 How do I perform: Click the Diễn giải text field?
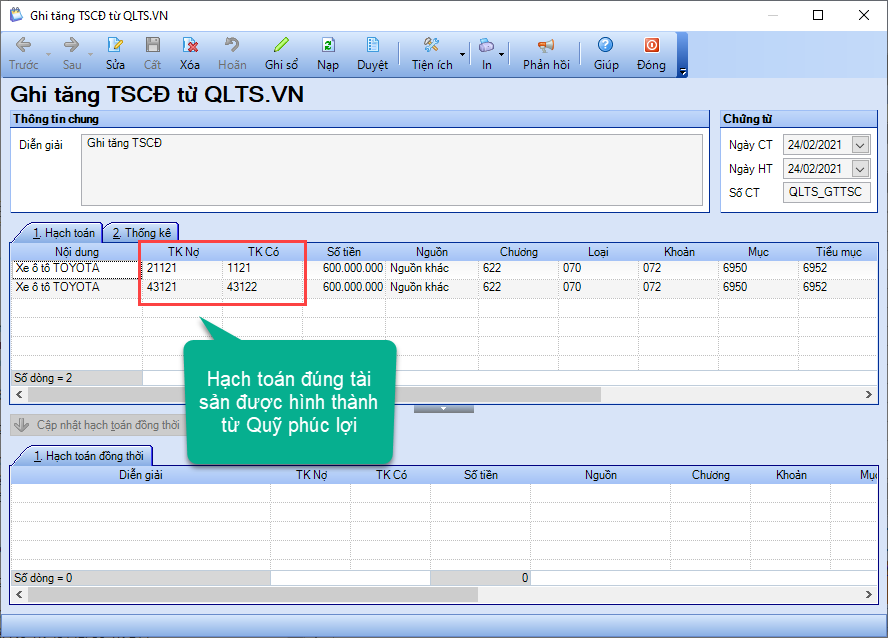(392, 170)
